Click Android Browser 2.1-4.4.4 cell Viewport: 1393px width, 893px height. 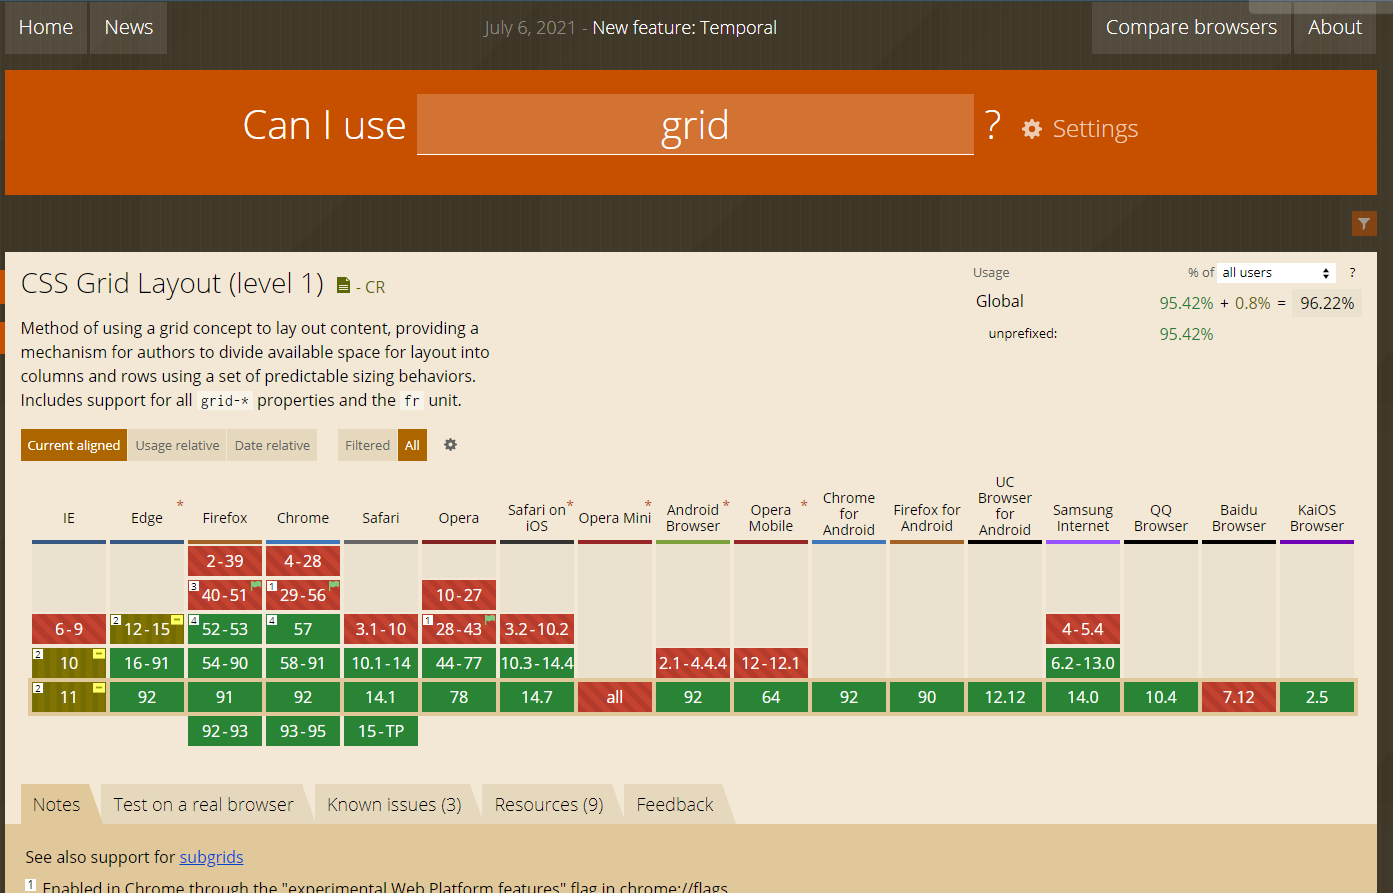click(693, 663)
